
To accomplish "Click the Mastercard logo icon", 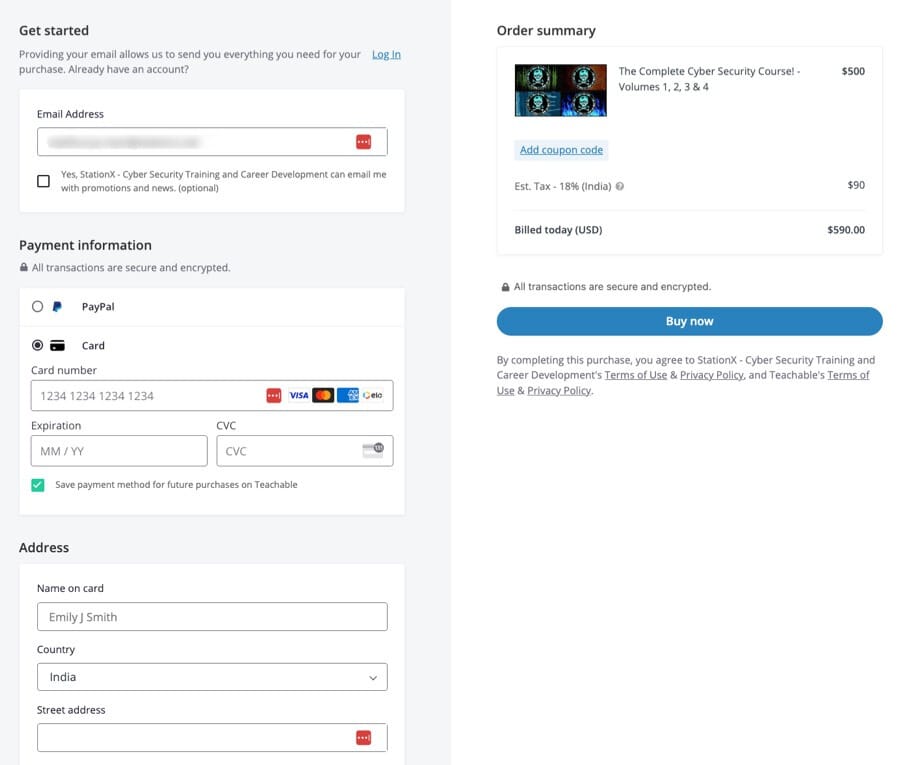I will [x=323, y=396].
